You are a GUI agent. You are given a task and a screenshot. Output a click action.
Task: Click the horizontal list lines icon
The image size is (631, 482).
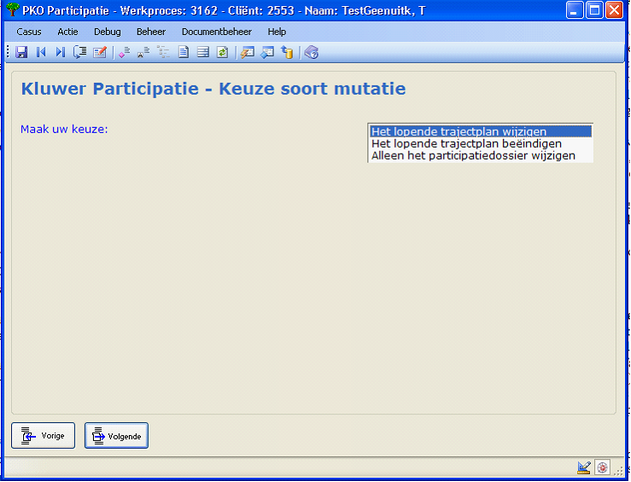(x=203, y=52)
